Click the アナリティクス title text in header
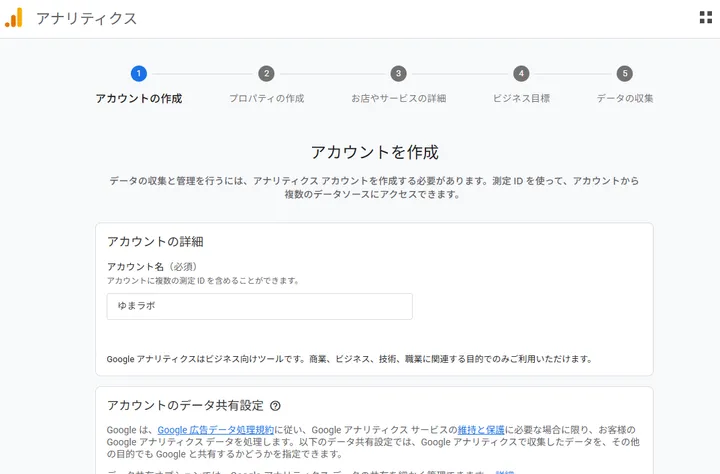 tap(86, 18)
